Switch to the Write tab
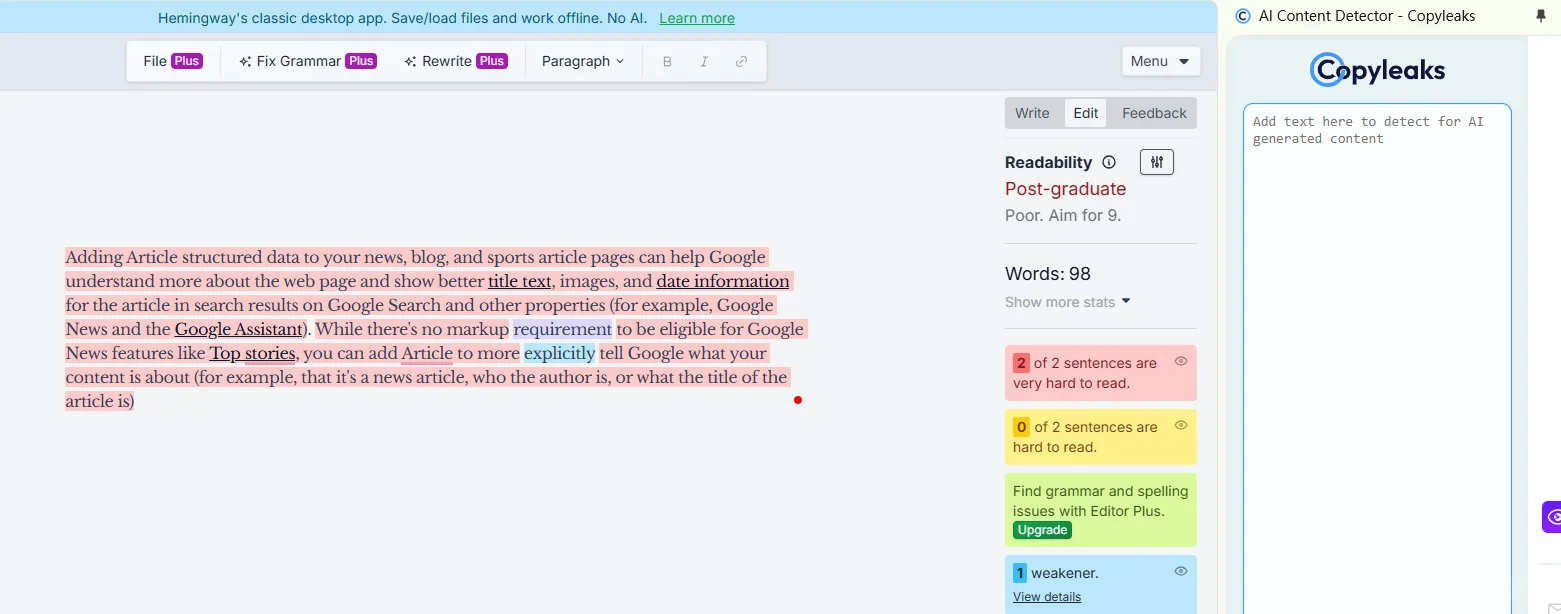Screen dimensions: 1561x614 click(x=1032, y=113)
